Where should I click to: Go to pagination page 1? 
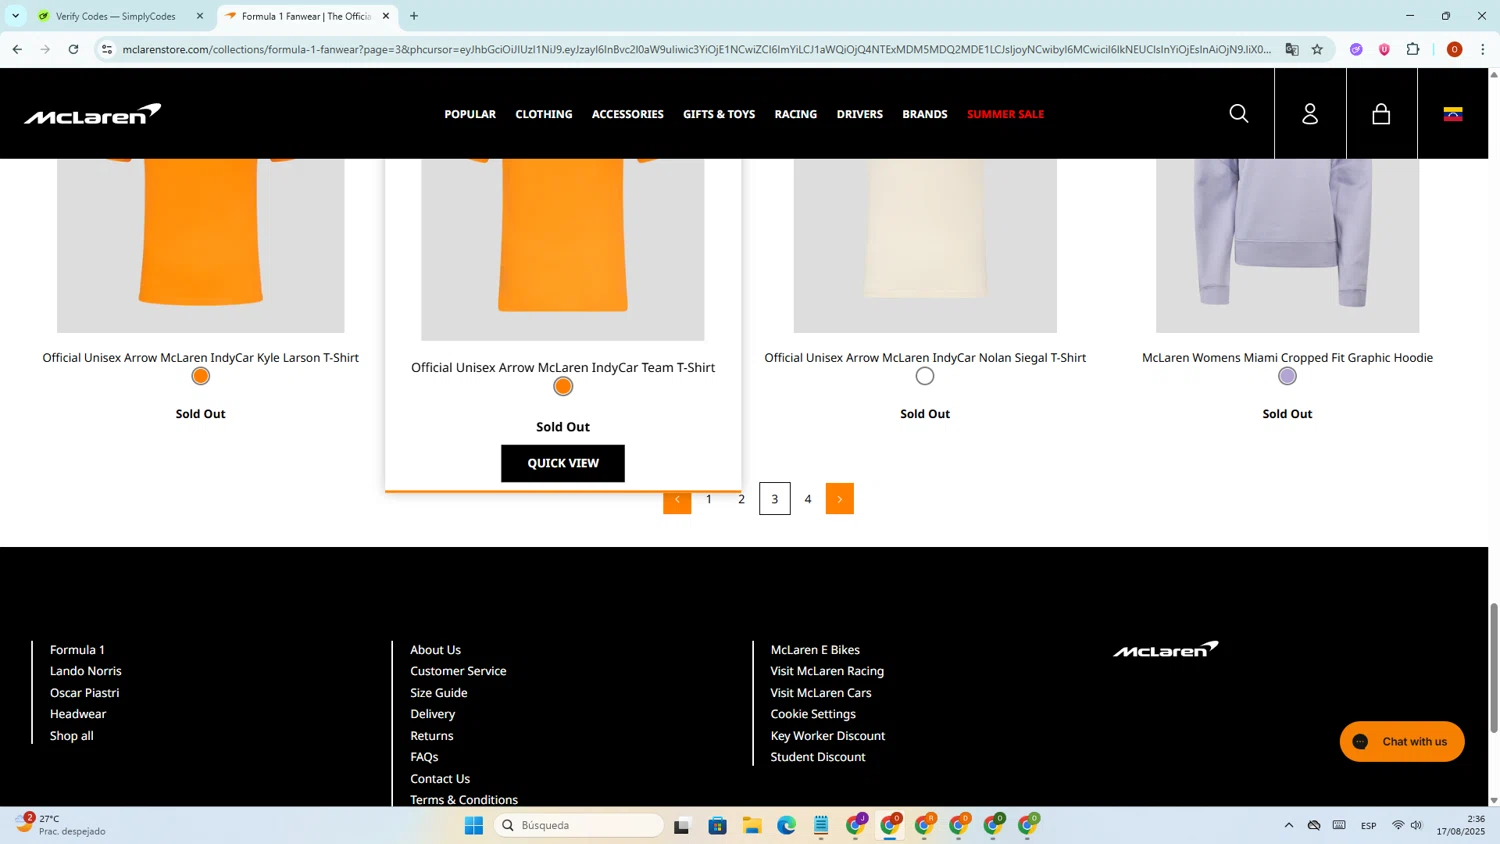pos(709,499)
